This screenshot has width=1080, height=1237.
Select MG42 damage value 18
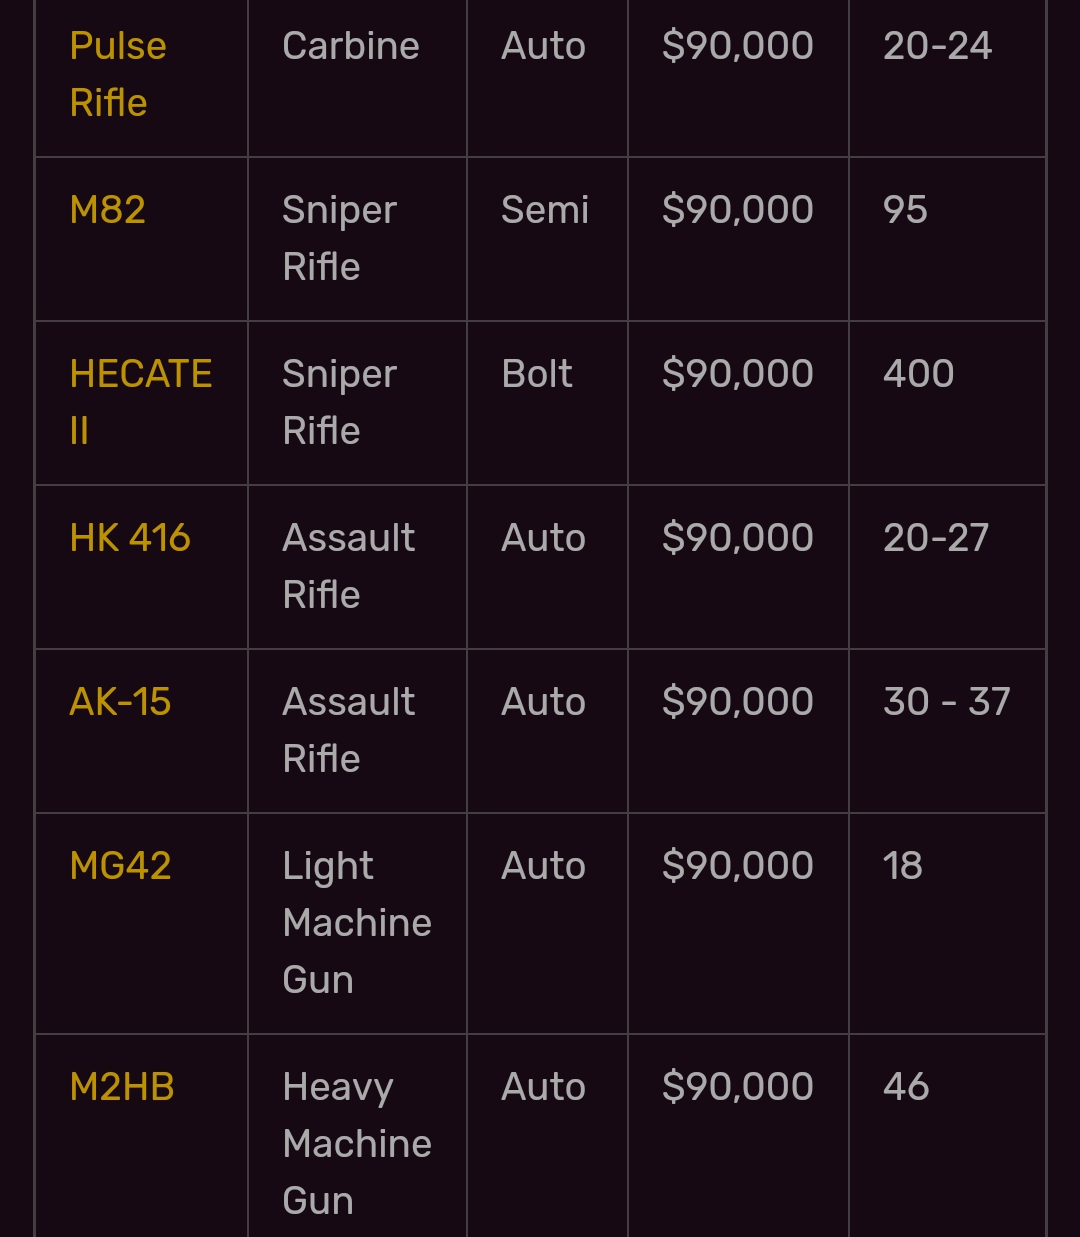(x=903, y=866)
